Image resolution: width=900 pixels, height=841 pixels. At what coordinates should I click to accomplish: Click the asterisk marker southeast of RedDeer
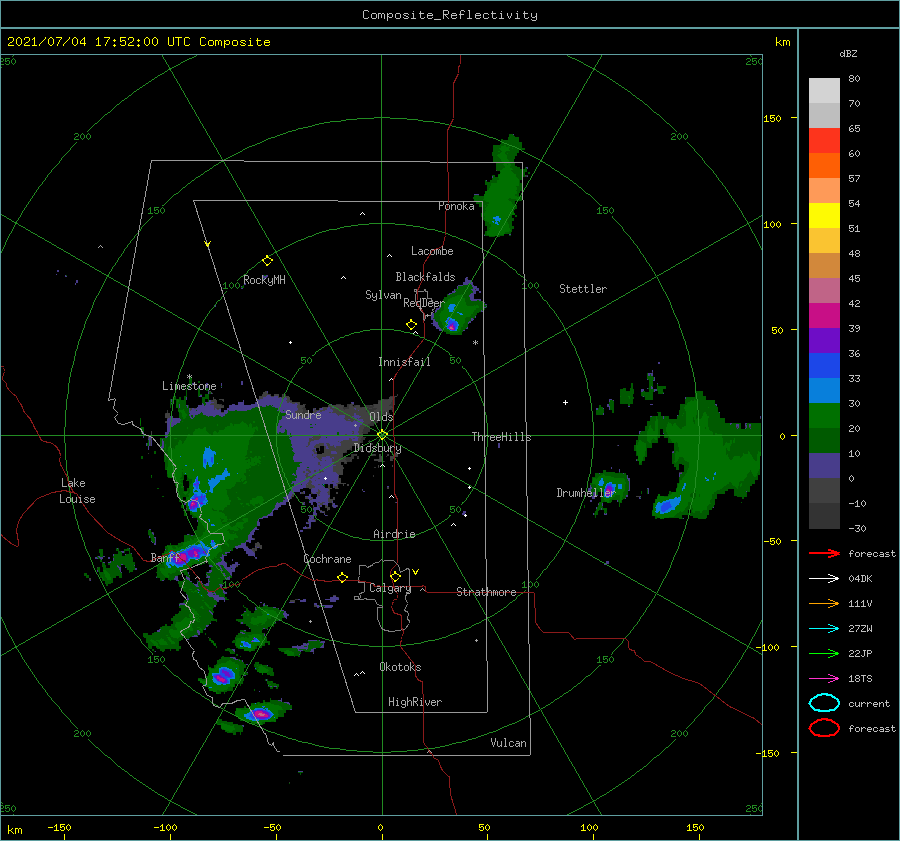(475, 343)
